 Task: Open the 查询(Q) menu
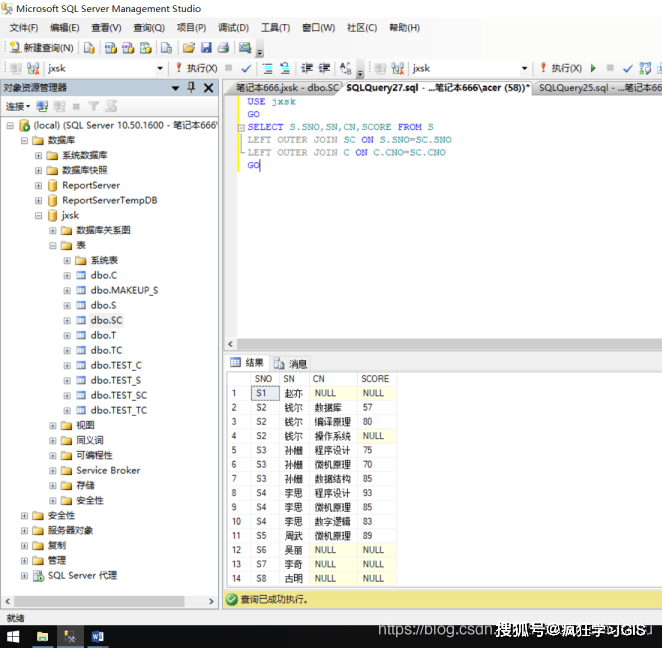coord(149,27)
